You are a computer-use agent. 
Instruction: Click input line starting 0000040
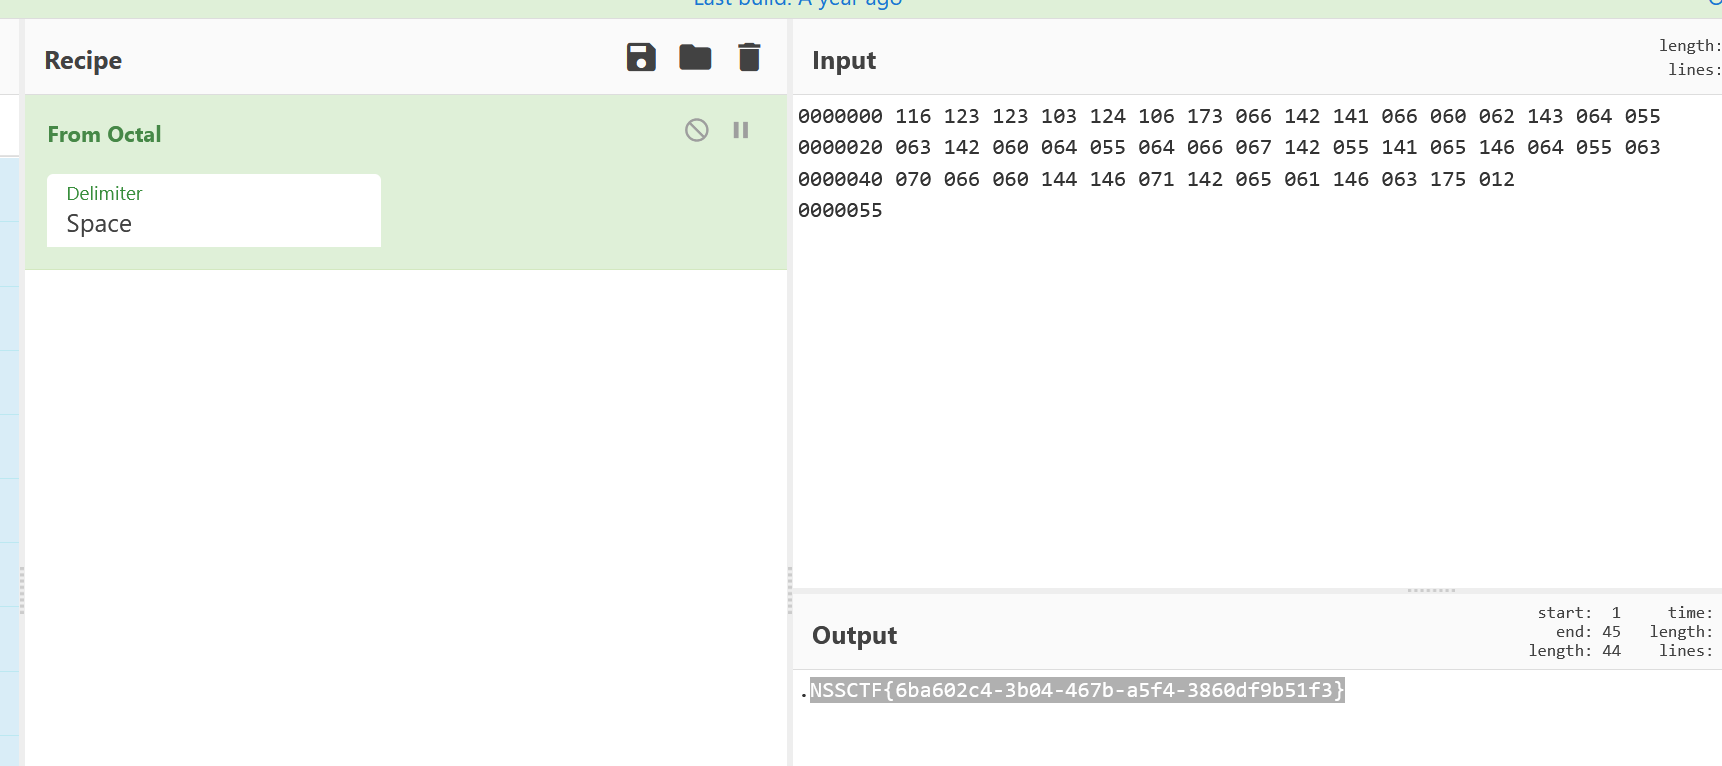(x=1156, y=179)
